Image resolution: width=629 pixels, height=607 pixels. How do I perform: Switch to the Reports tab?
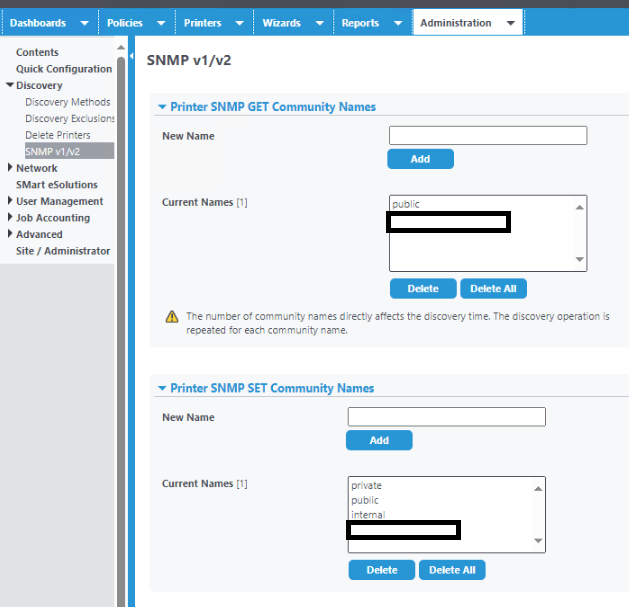(360, 23)
